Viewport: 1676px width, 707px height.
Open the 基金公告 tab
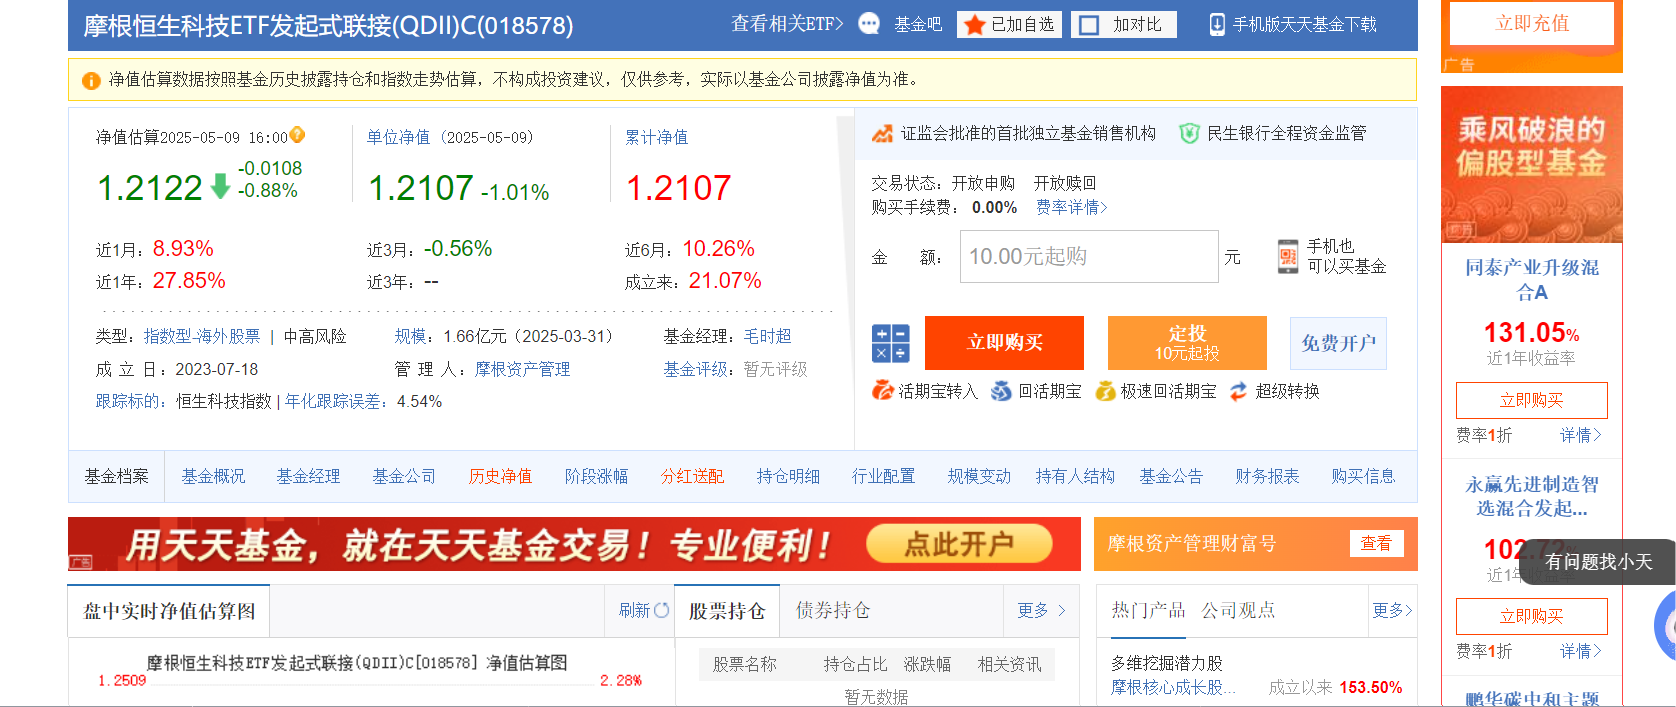click(x=1171, y=476)
